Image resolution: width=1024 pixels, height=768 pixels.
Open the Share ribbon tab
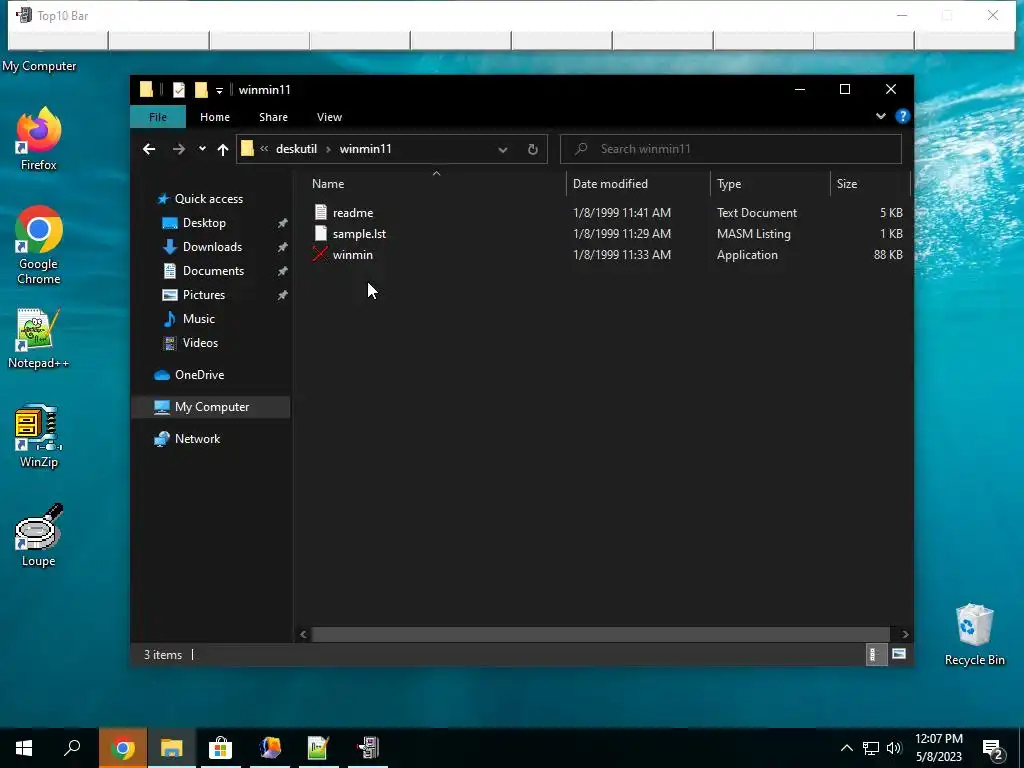pyautogui.click(x=273, y=117)
